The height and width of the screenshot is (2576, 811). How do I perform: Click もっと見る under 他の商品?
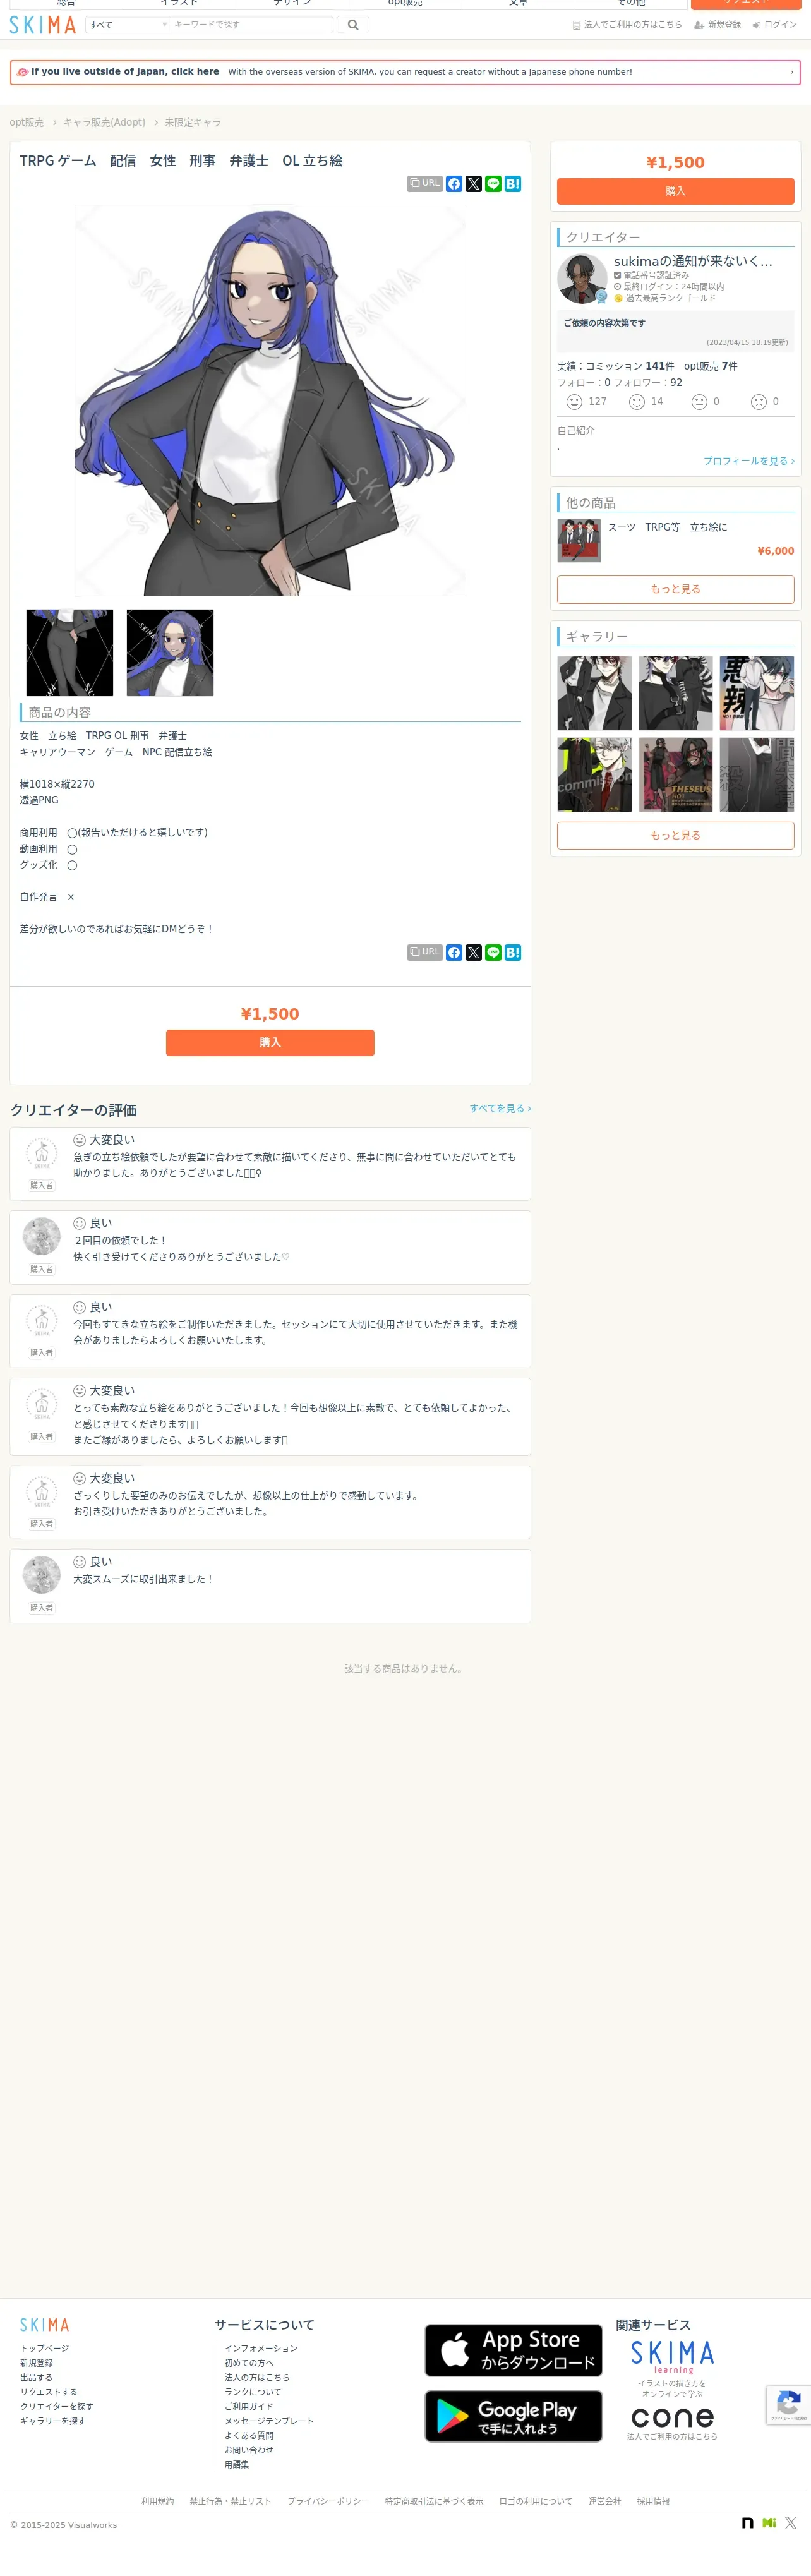coord(675,589)
